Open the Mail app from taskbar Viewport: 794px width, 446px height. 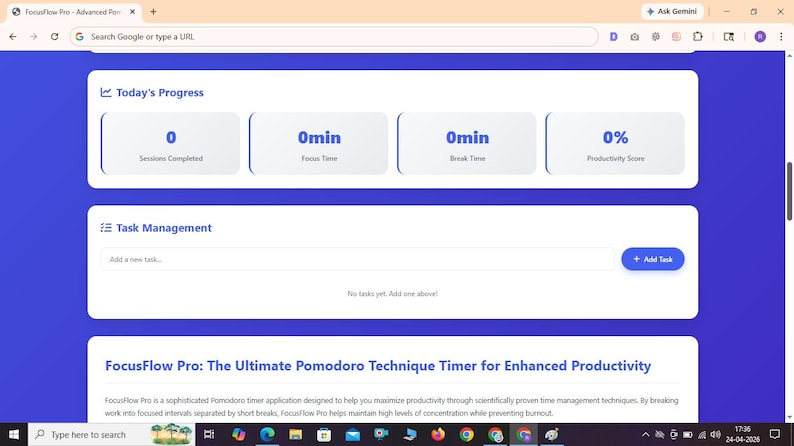[352, 434]
